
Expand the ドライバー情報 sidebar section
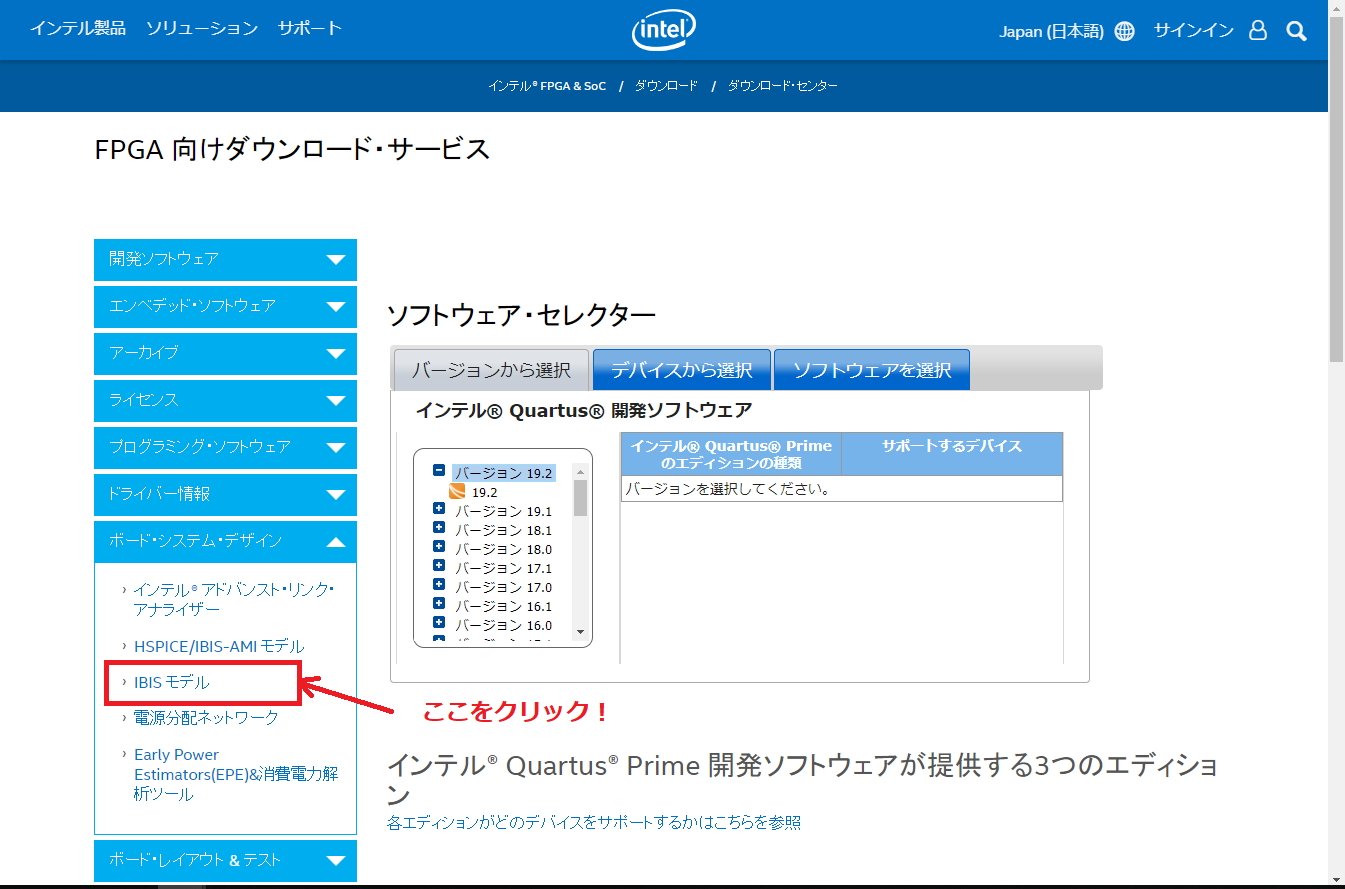(x=225, y=494)
